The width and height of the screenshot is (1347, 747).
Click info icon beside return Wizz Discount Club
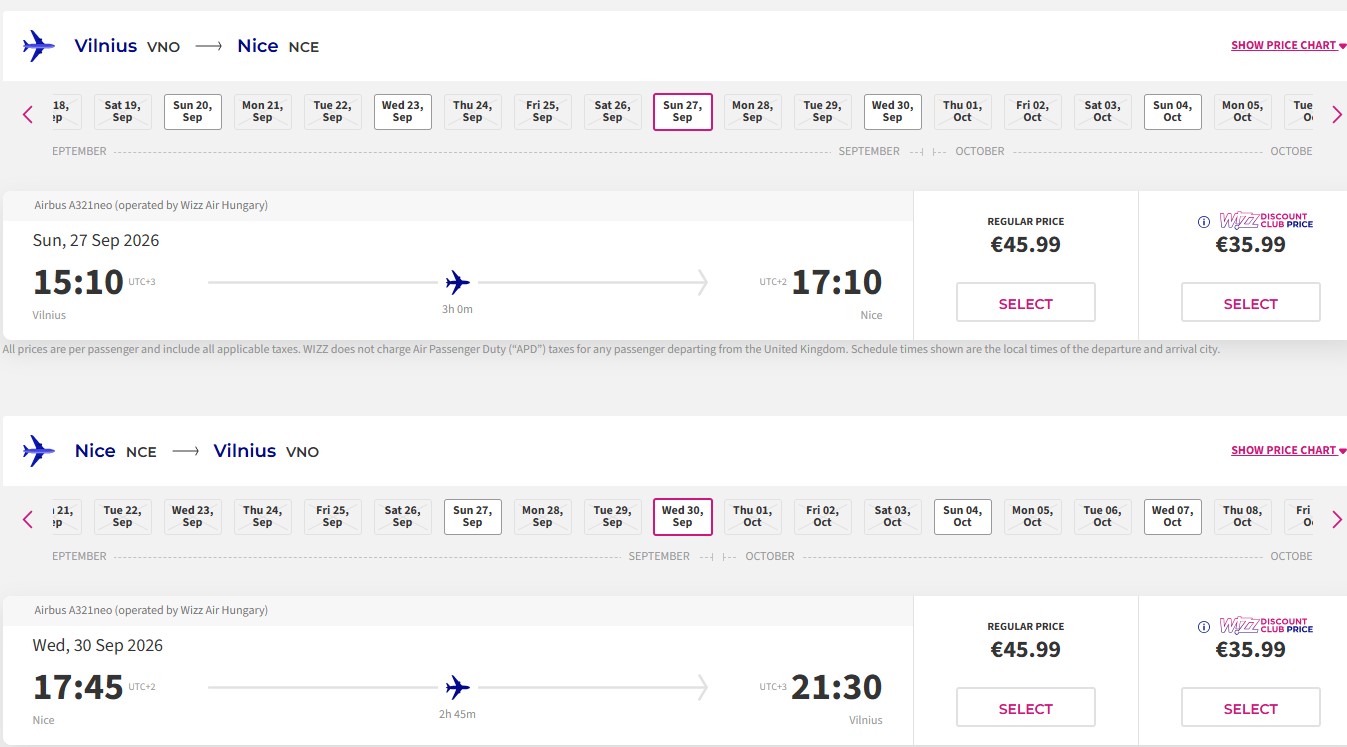(1204, 627)
